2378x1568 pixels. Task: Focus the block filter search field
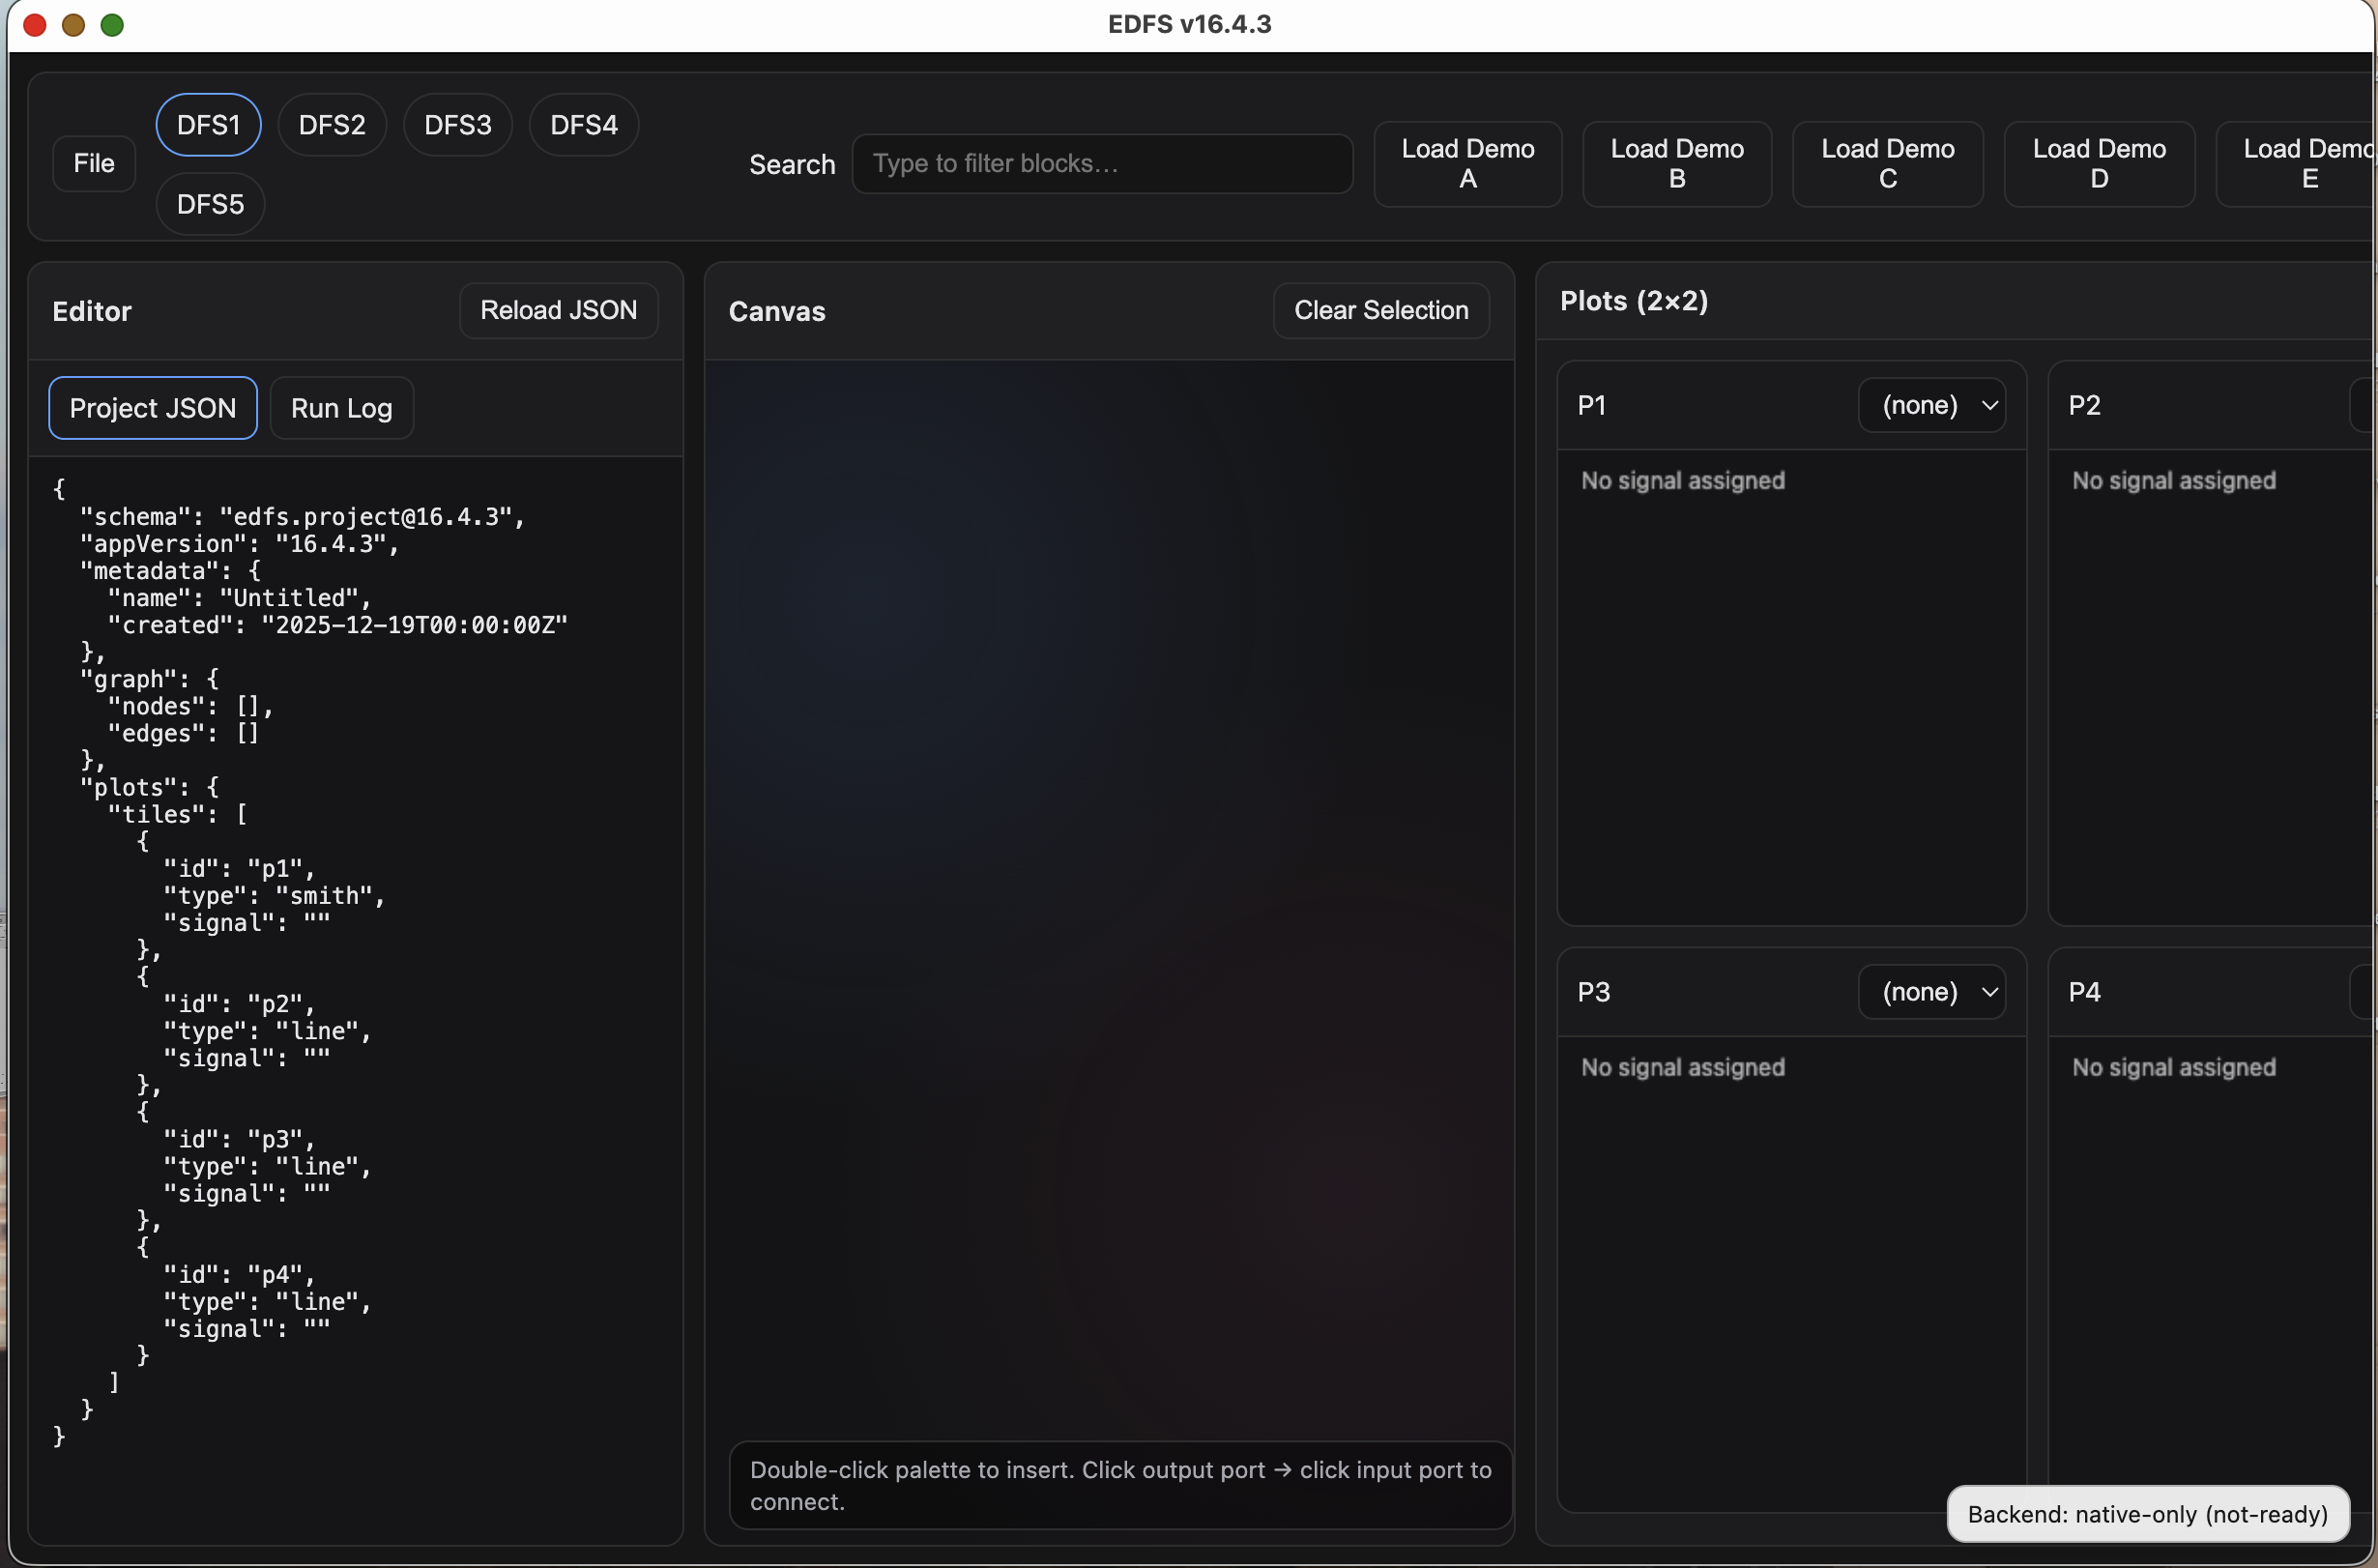pyautogui.click(x=1101, y=163)
